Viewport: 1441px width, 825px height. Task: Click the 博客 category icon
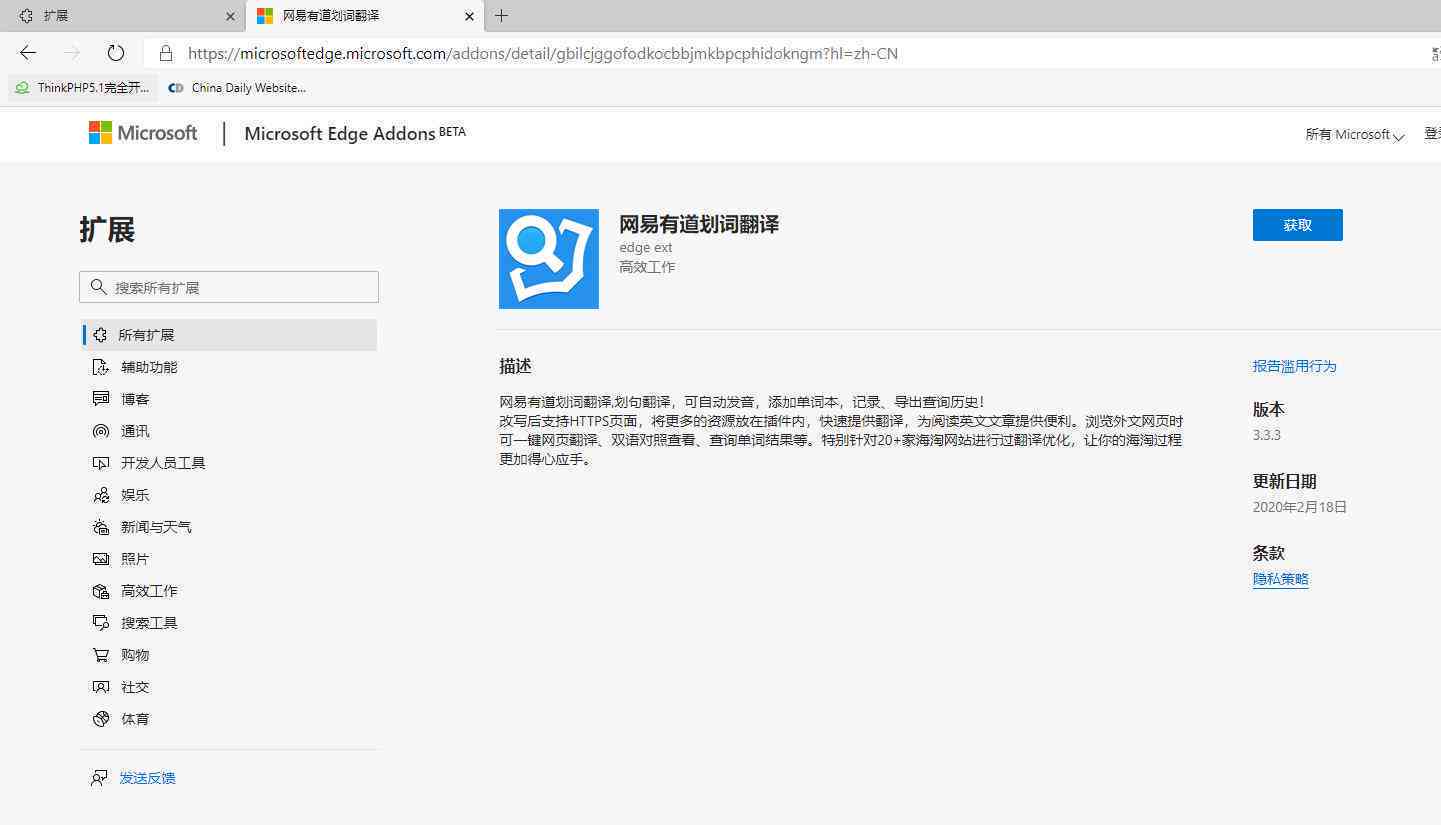(x=100, y=399)
